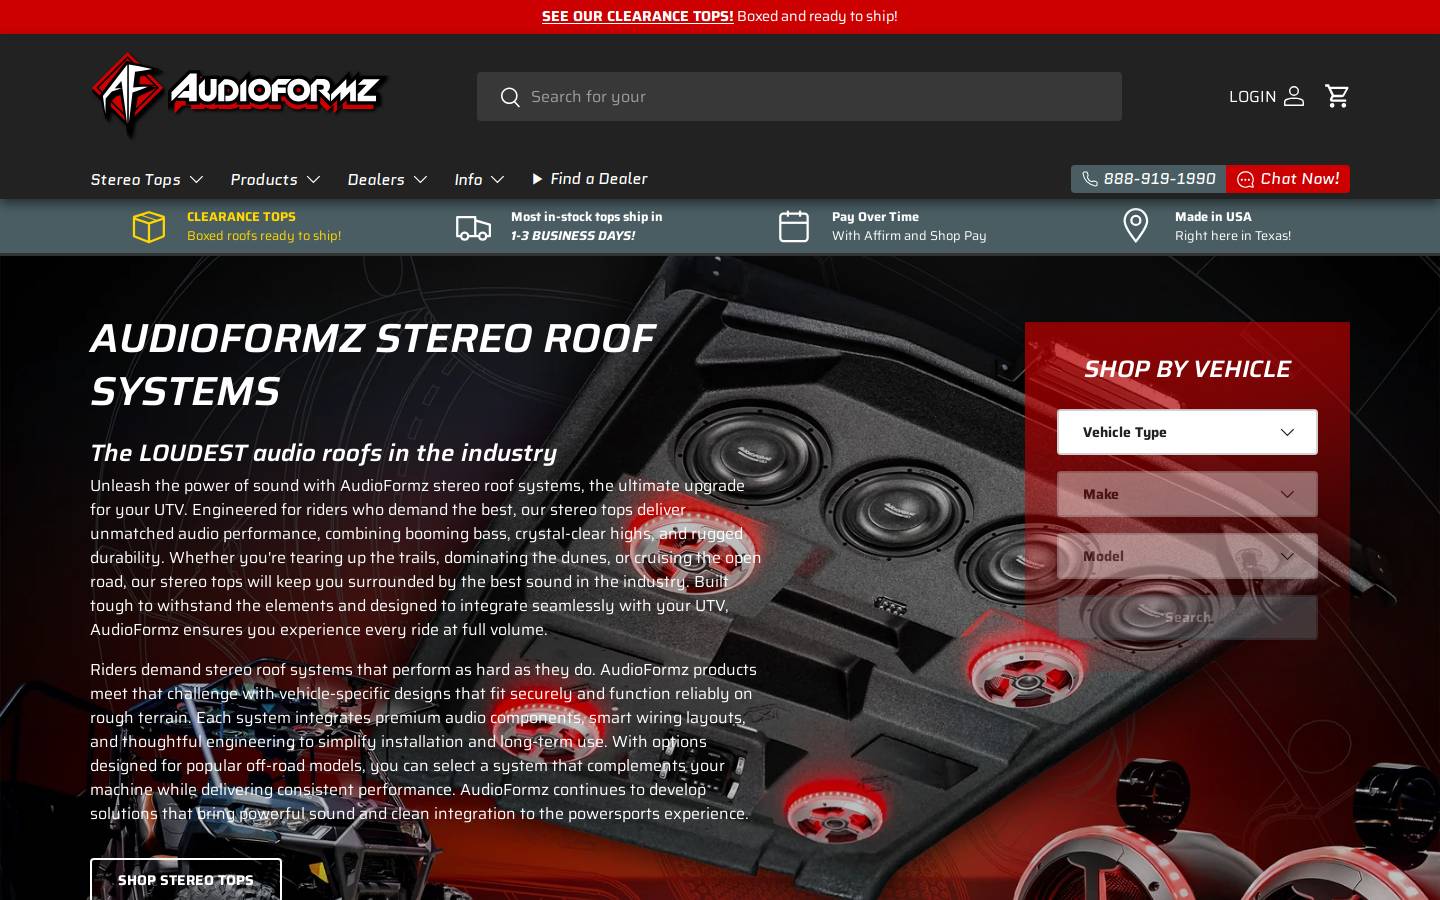This screenshot has height=900, width=1440.
Task: Click the yellow box clearance icon
Action: (x=149, y=227)
